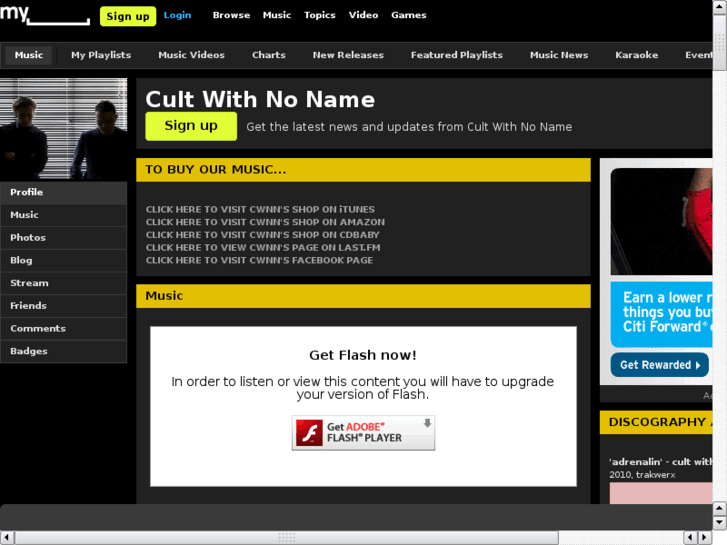Click the arrow on Get Rewarded button
Screen dimensions: 727x545
[x=698, y=365]
